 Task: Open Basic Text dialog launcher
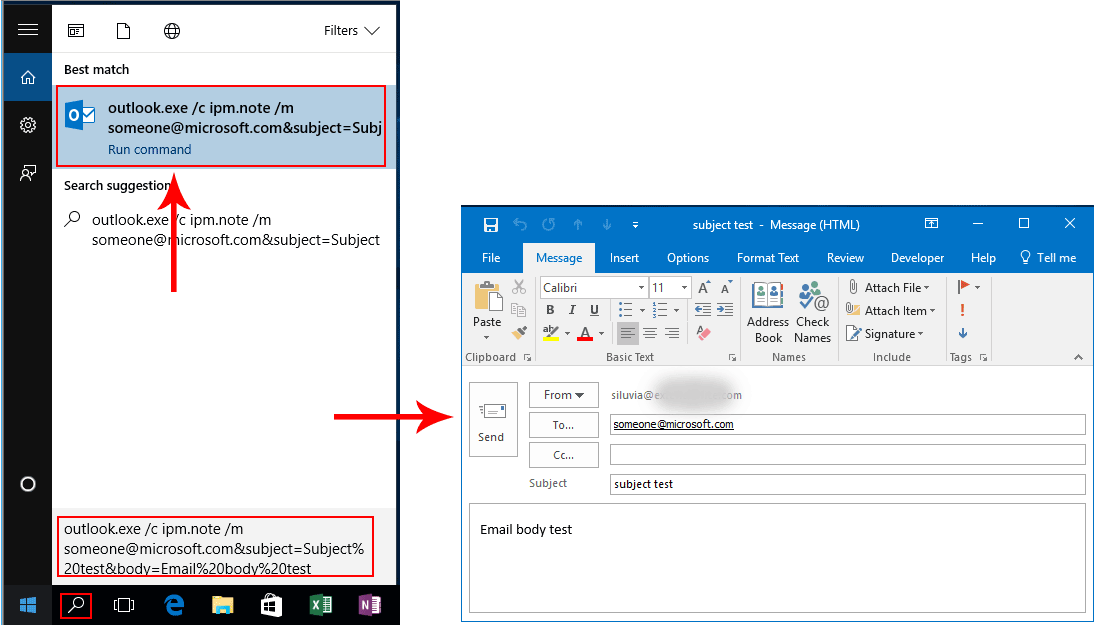(732, 357)
